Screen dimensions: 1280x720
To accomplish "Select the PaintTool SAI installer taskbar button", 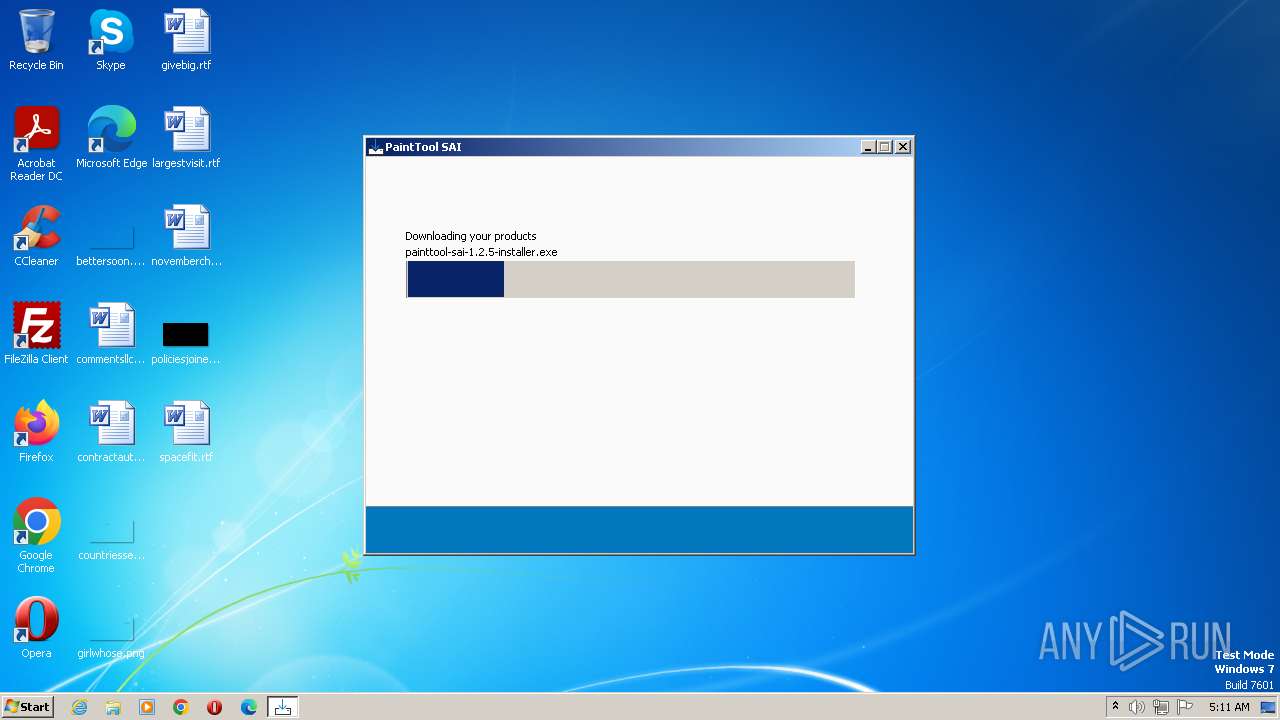I will point(283,707).
